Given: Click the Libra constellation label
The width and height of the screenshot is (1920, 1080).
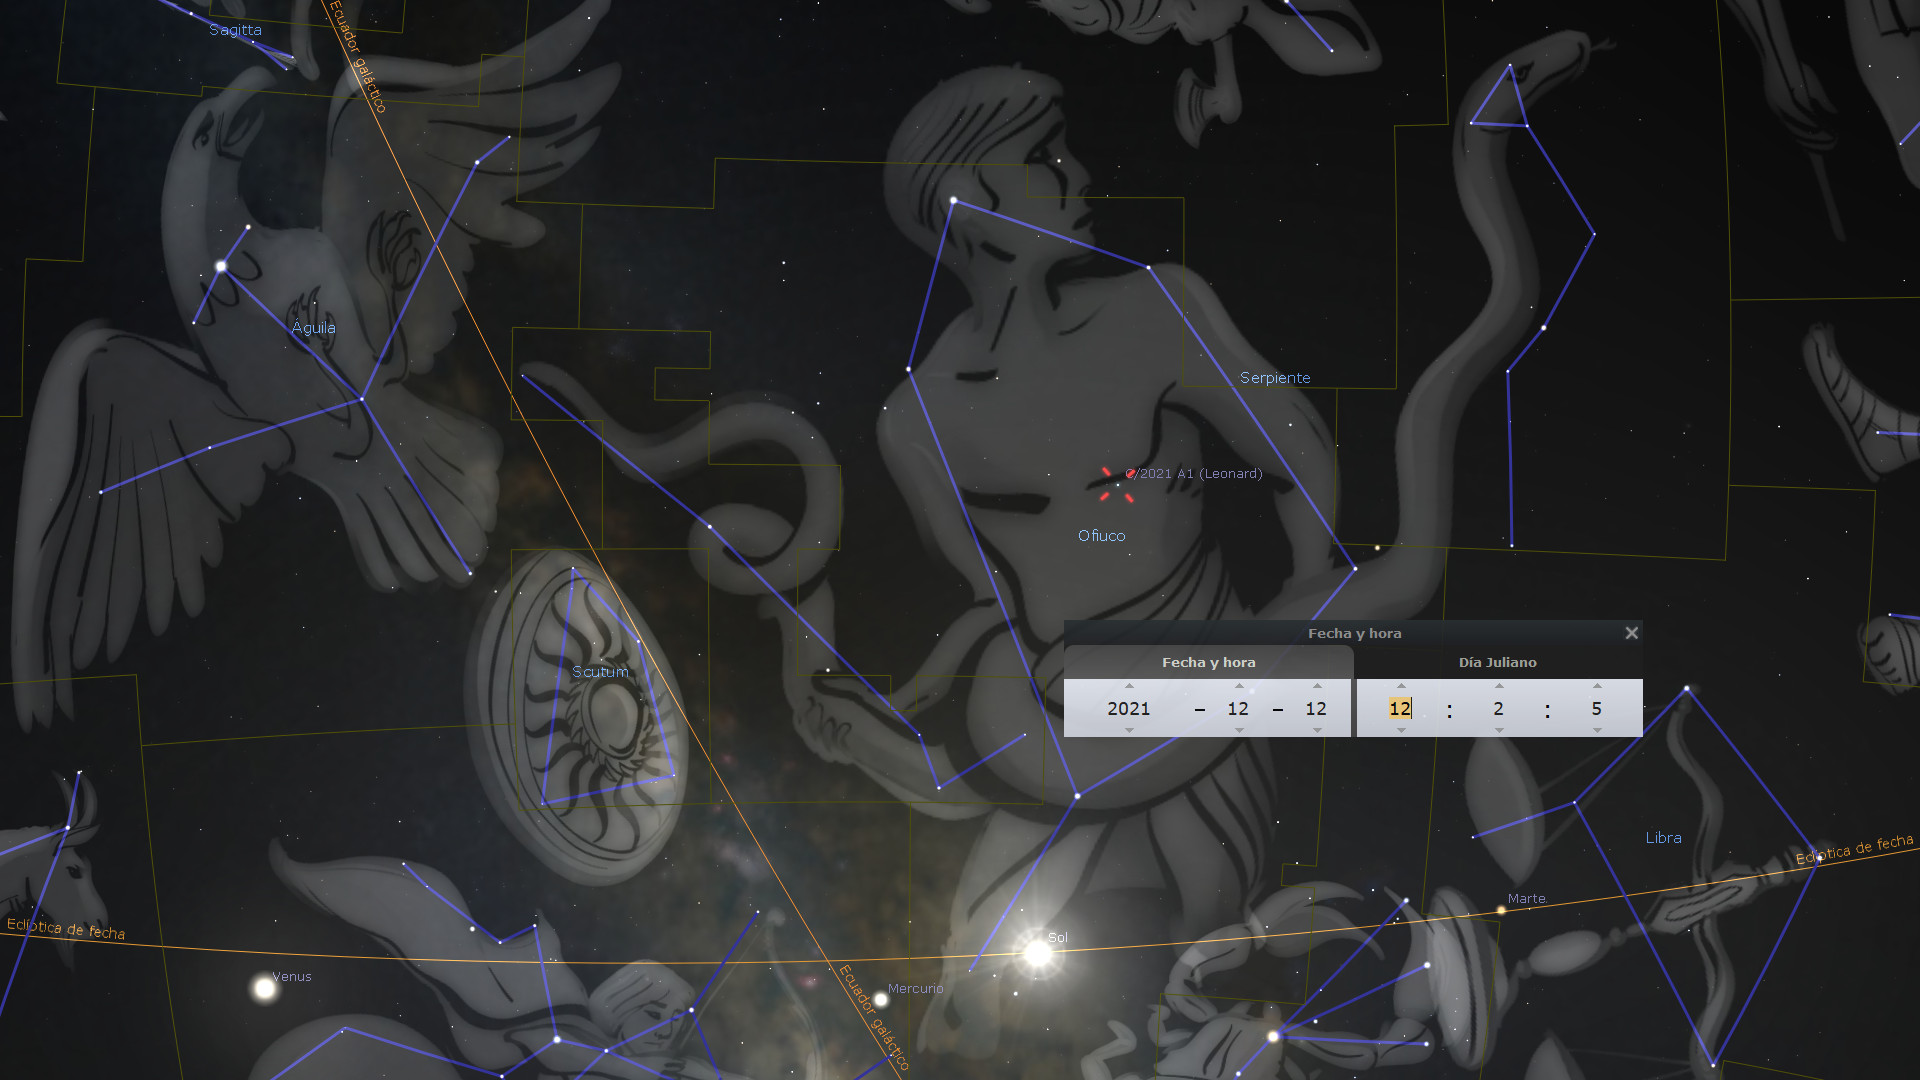Looking at the screenshot, I should (1663, 838).
